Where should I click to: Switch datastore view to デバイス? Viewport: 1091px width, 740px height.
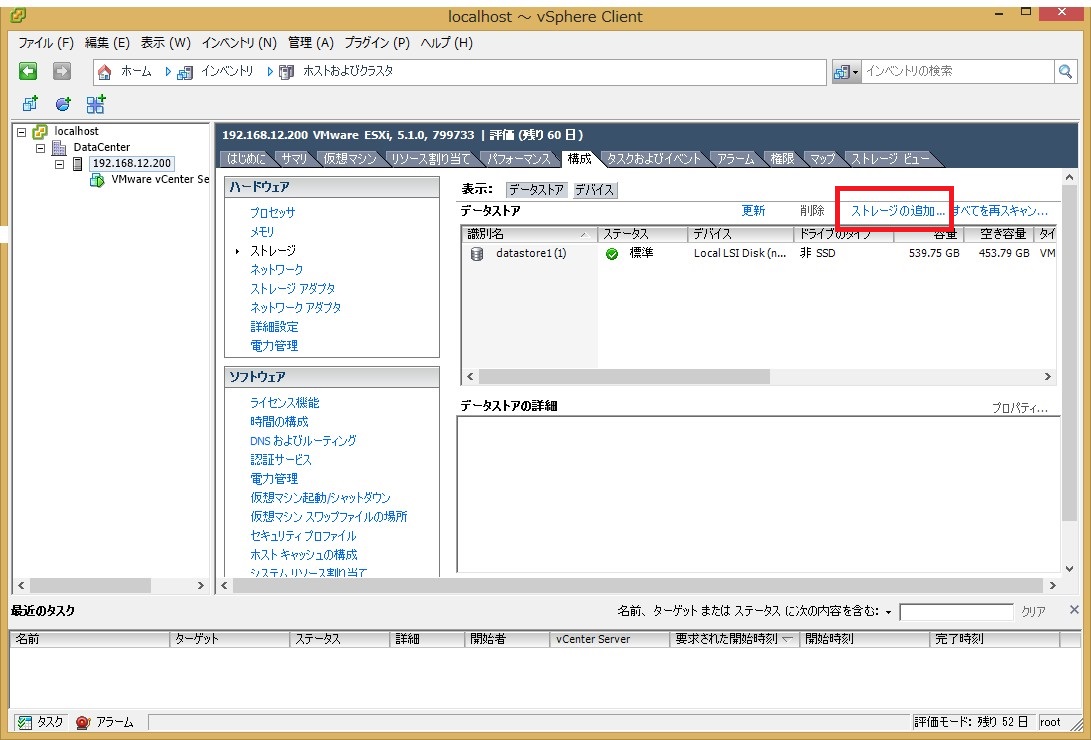point(594,190)
